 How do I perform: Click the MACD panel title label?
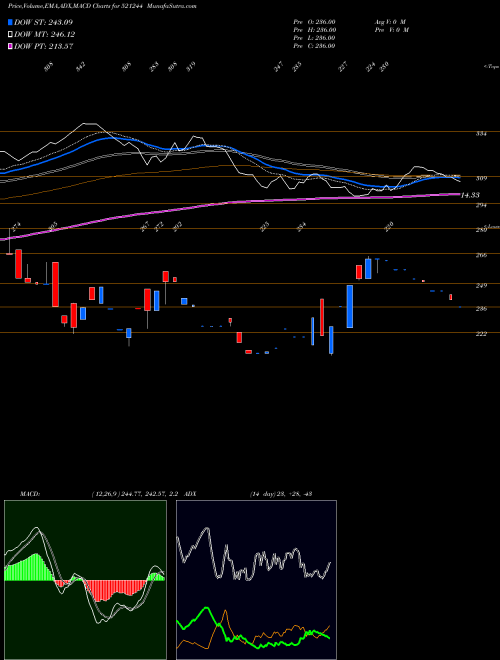[29, 493]
